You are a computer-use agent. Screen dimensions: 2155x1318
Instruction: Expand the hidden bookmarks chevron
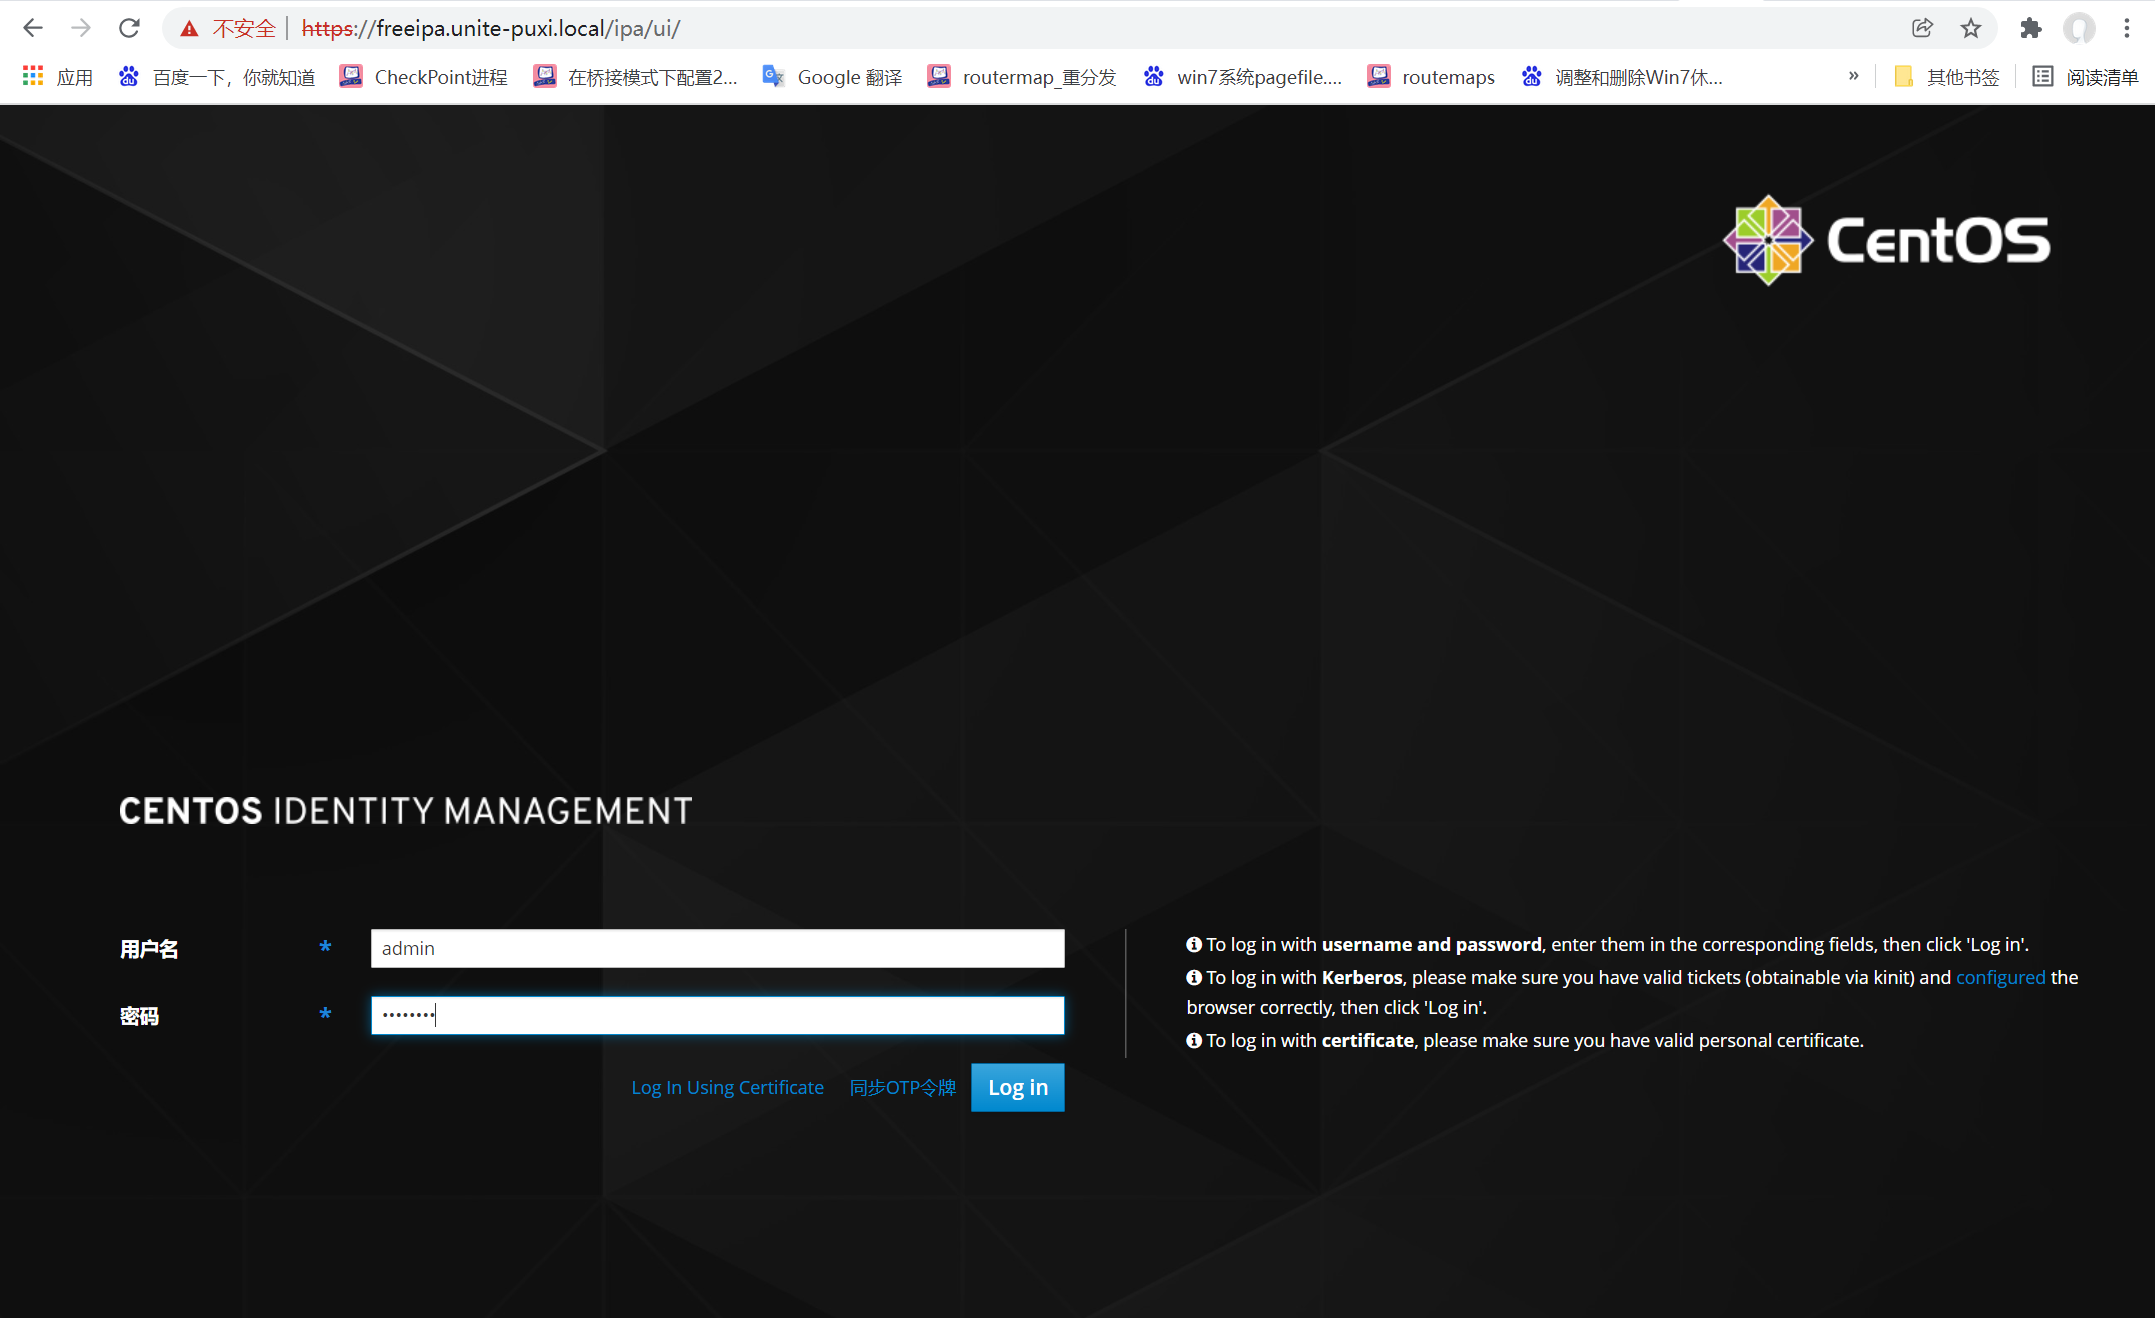1854,76
